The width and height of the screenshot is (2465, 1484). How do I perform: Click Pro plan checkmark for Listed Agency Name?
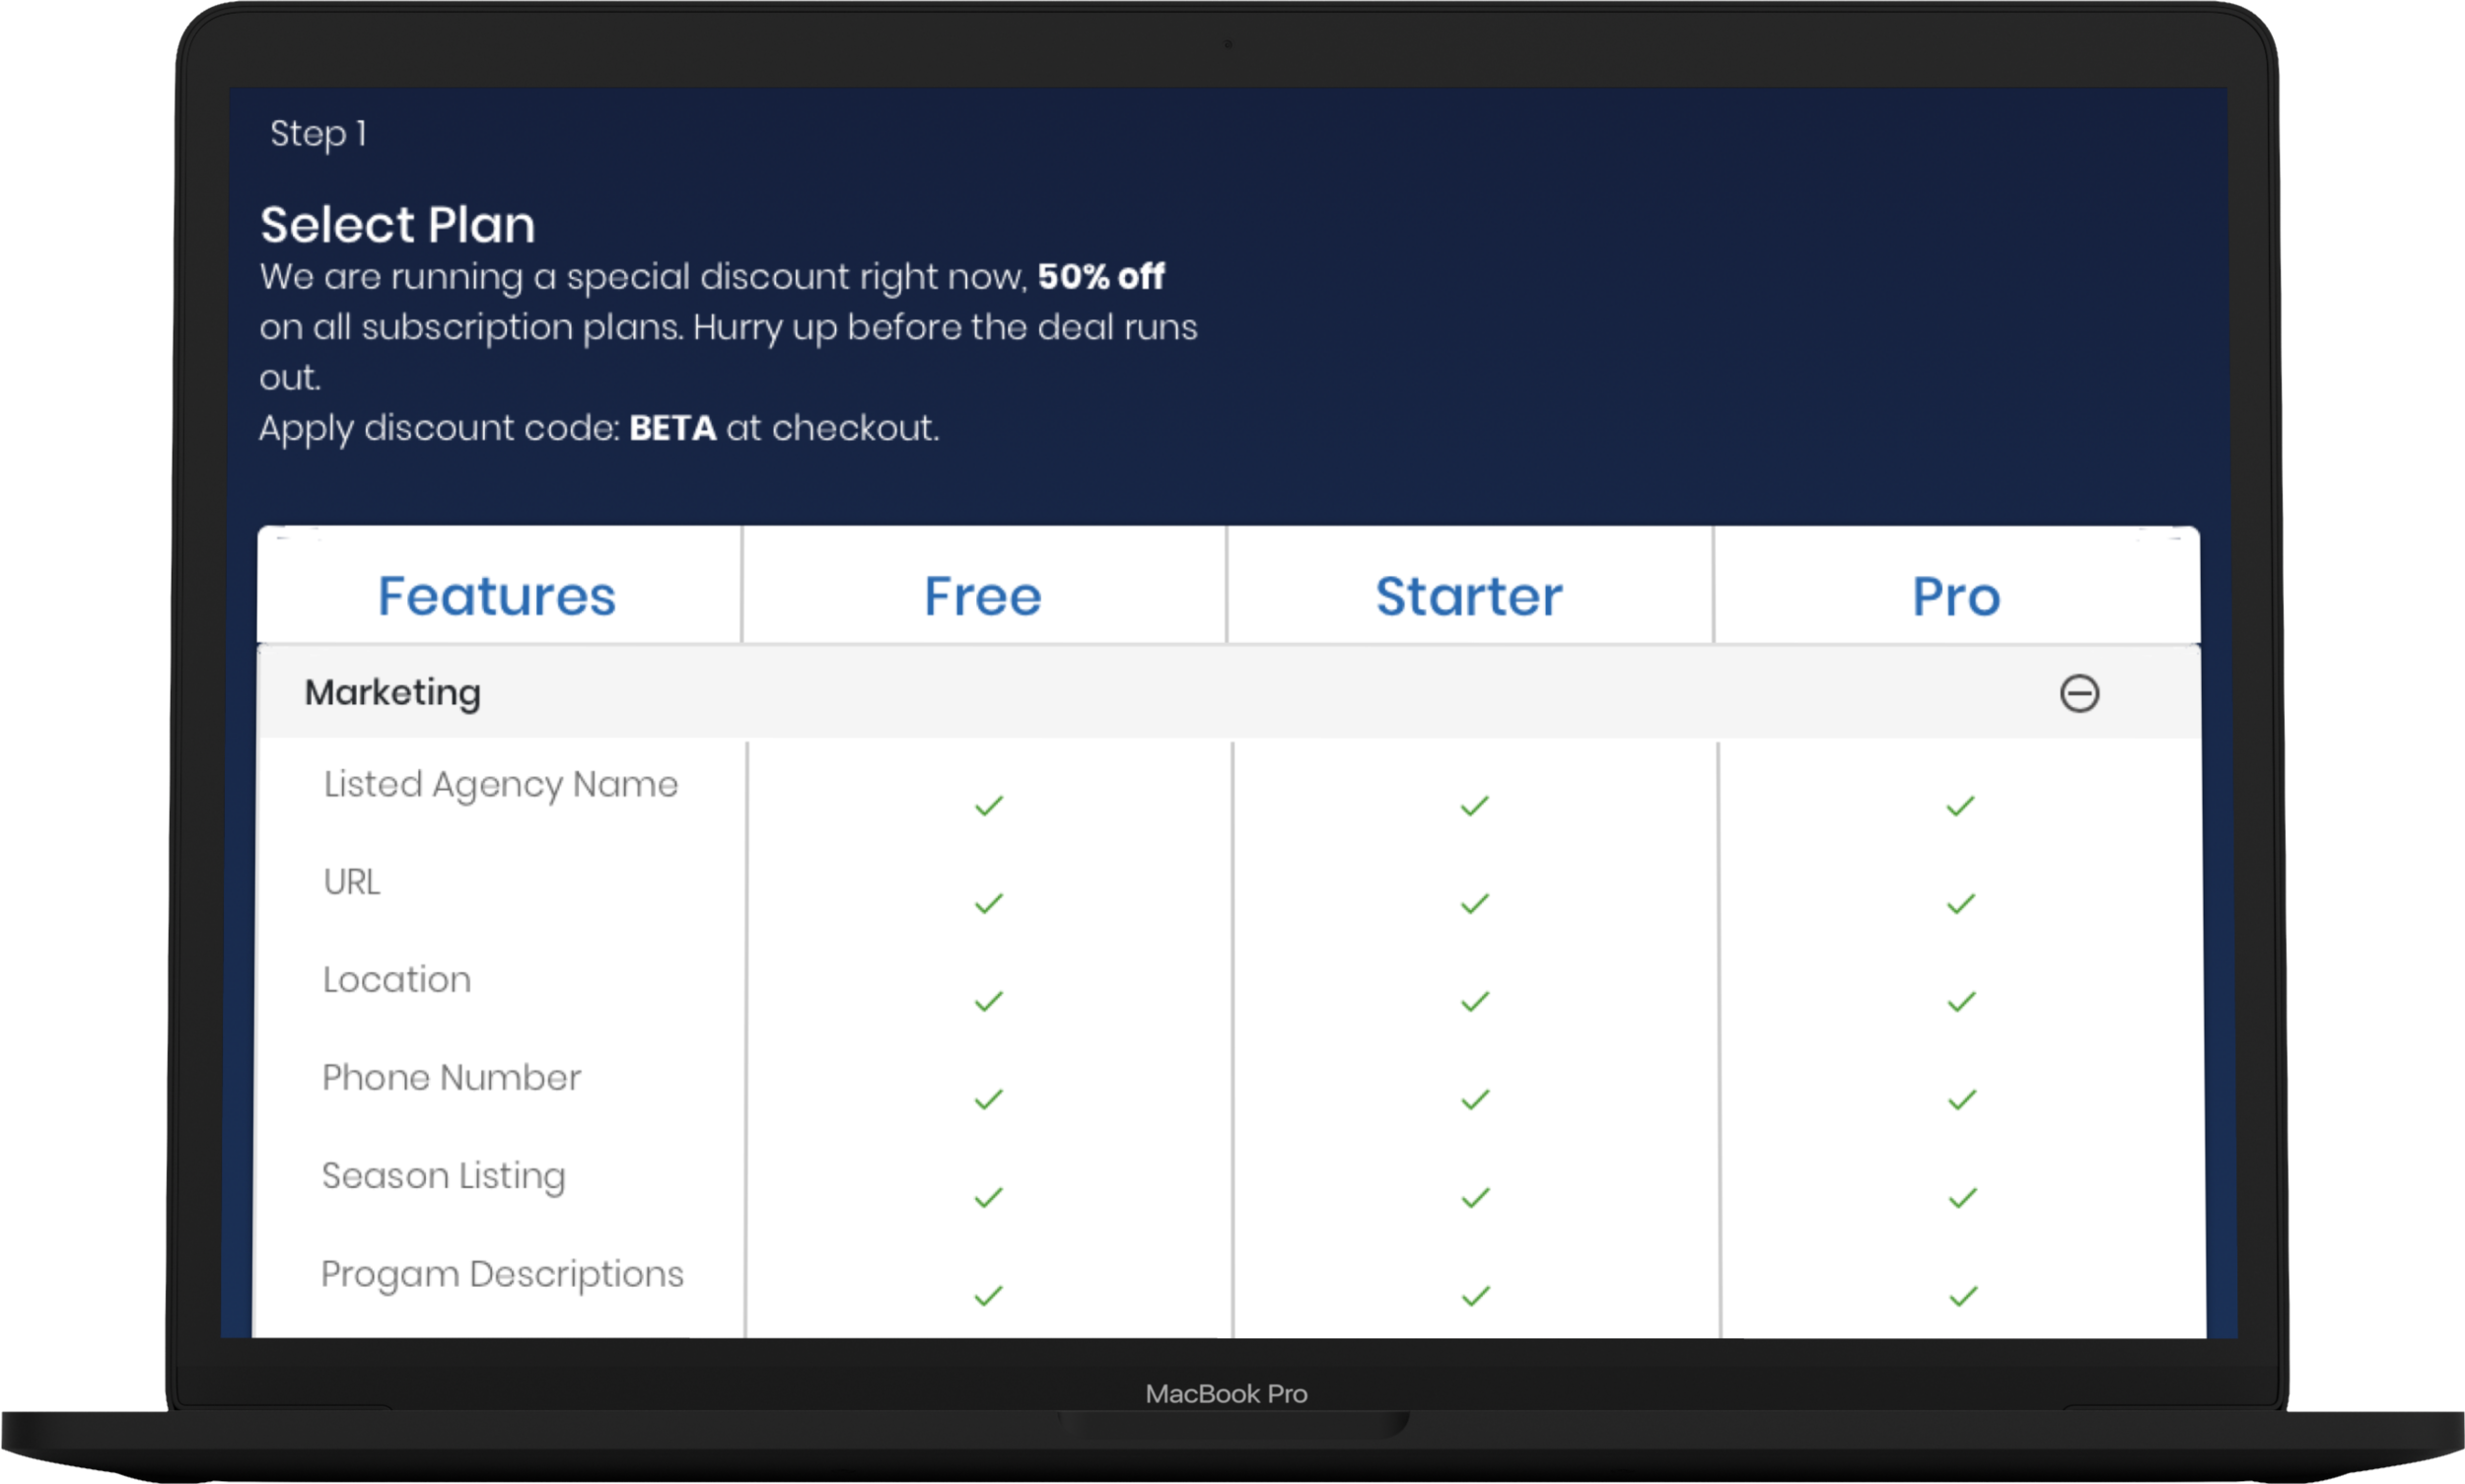point(1960,806)
